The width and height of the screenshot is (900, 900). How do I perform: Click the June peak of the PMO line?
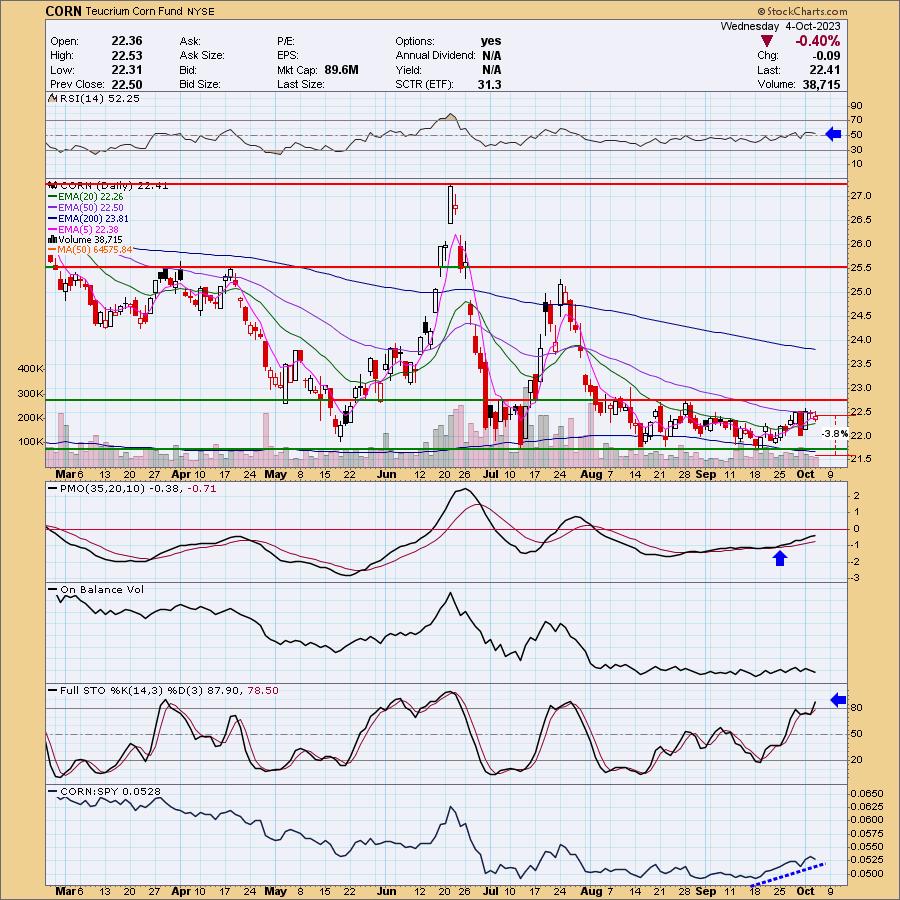[x=465, y=489]
